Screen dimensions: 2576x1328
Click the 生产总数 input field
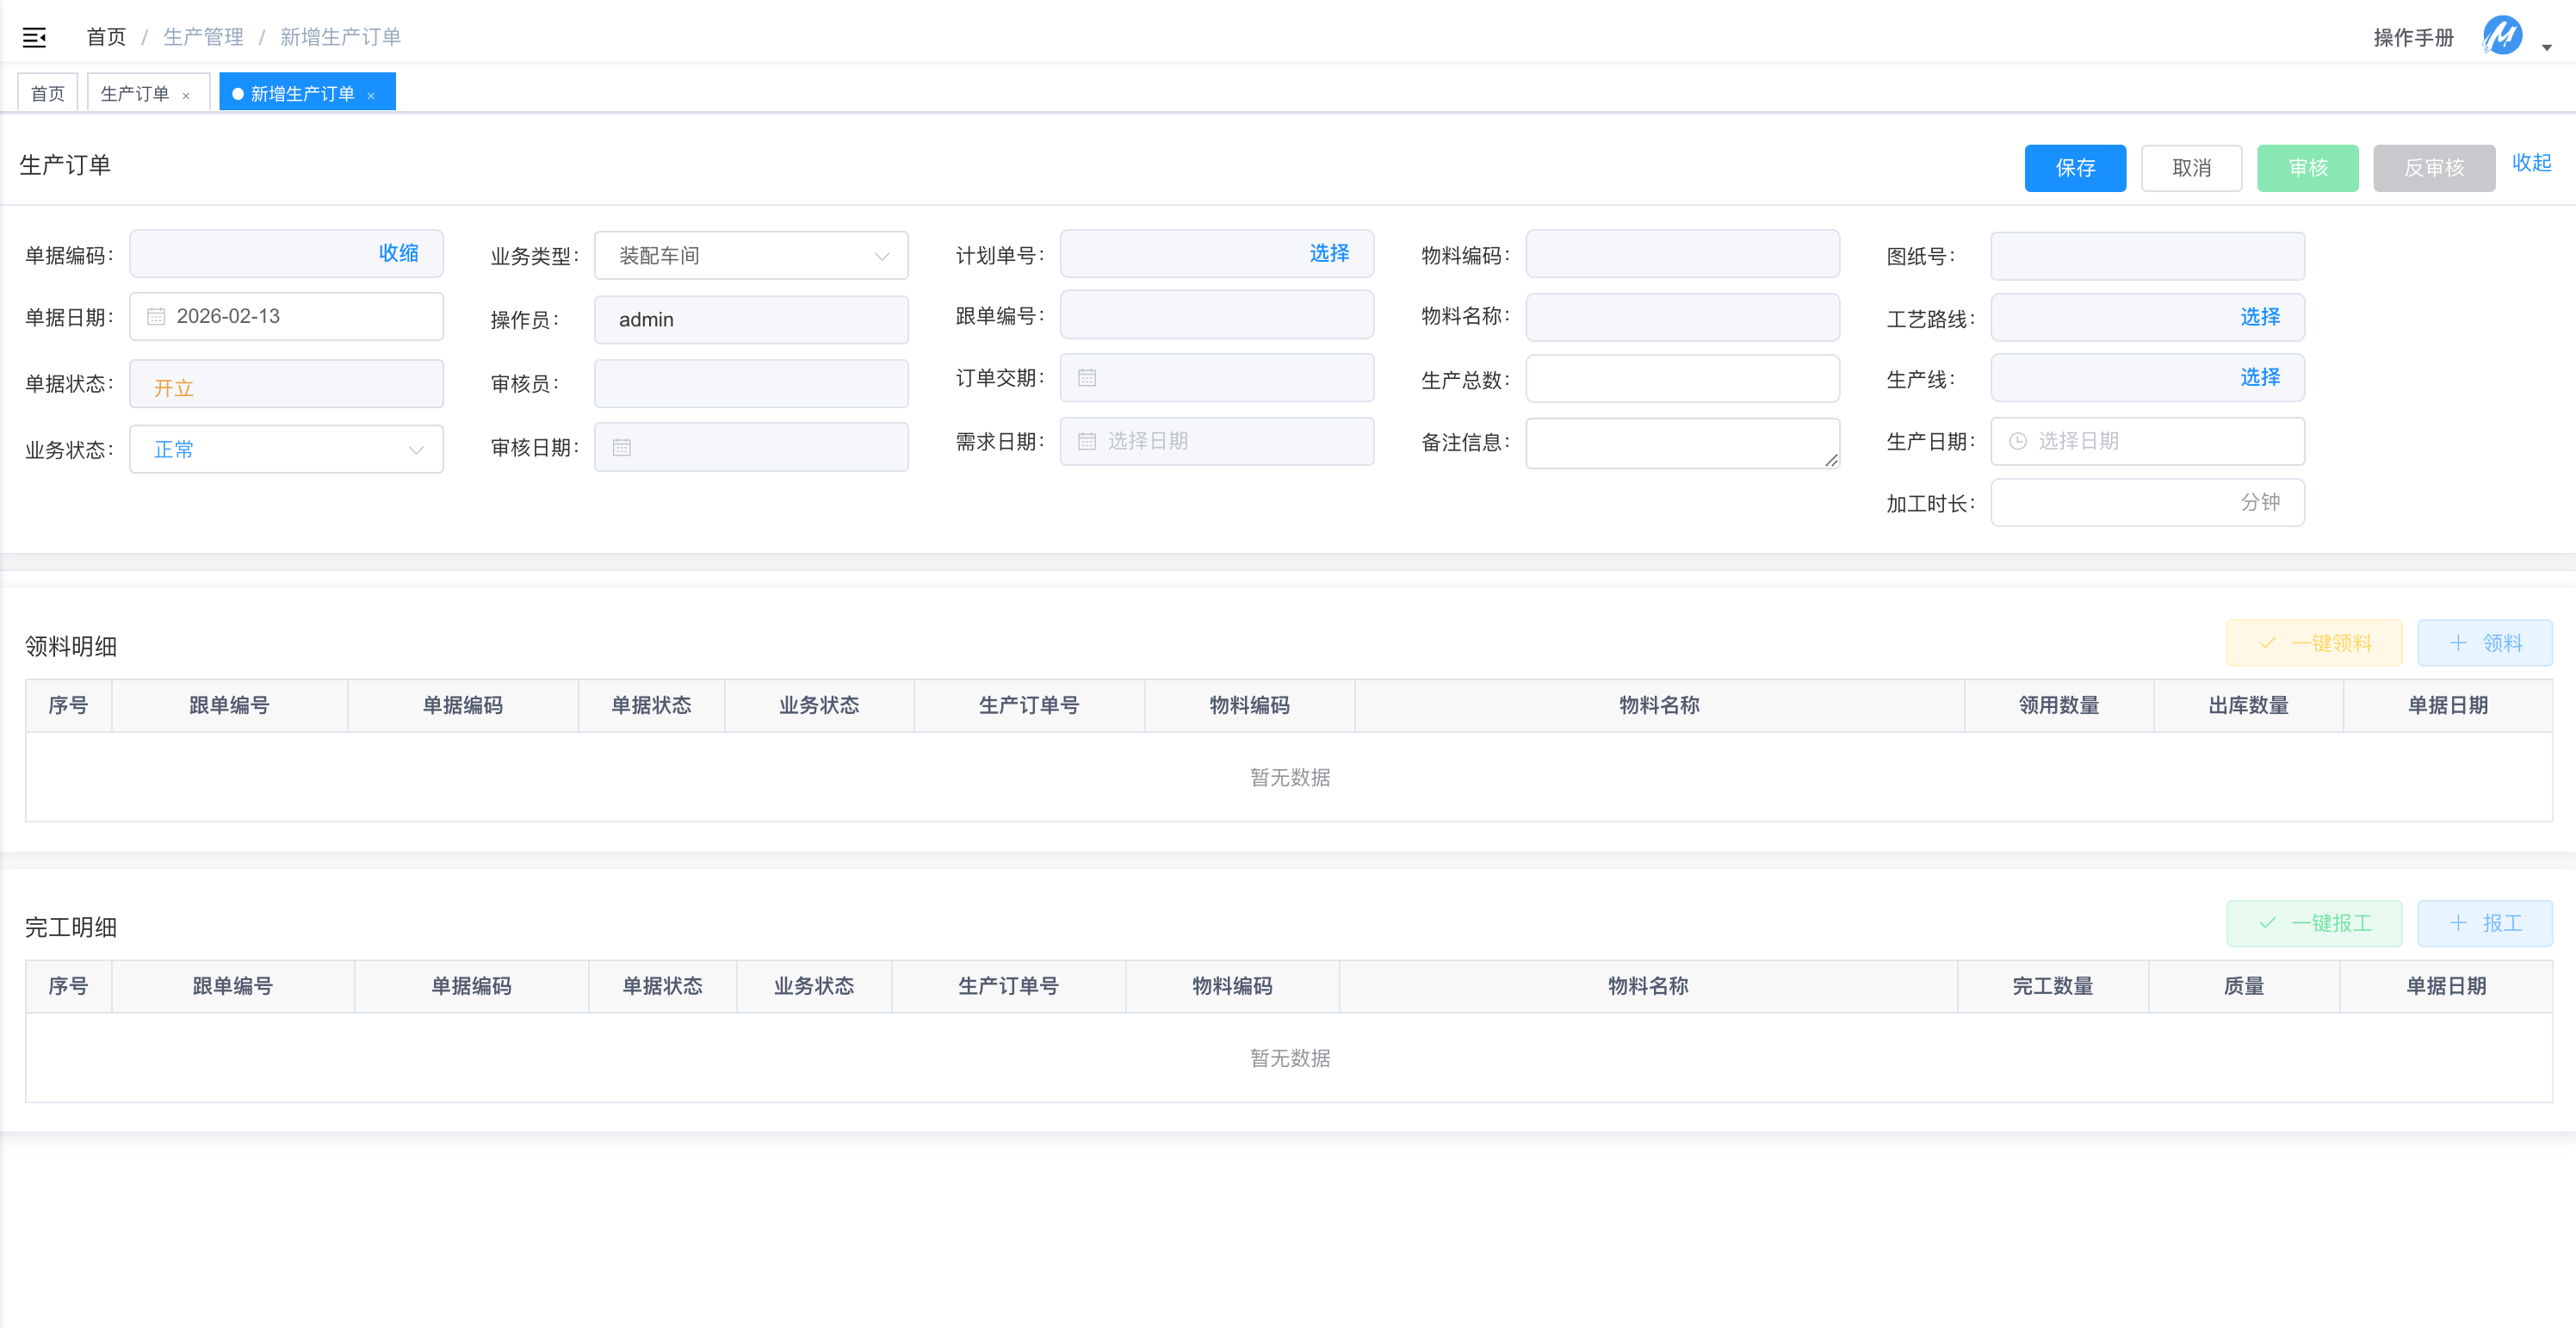tap(1682, 379)
